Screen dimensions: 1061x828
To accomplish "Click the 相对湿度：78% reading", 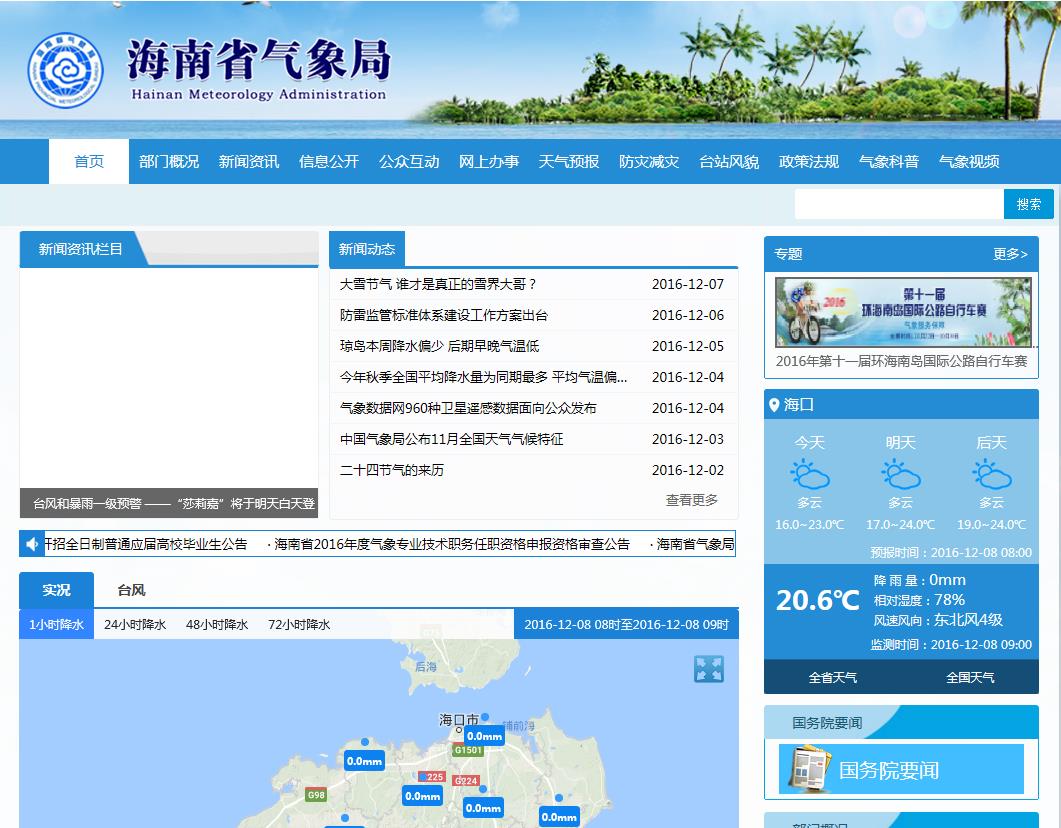I will point(919,600).
